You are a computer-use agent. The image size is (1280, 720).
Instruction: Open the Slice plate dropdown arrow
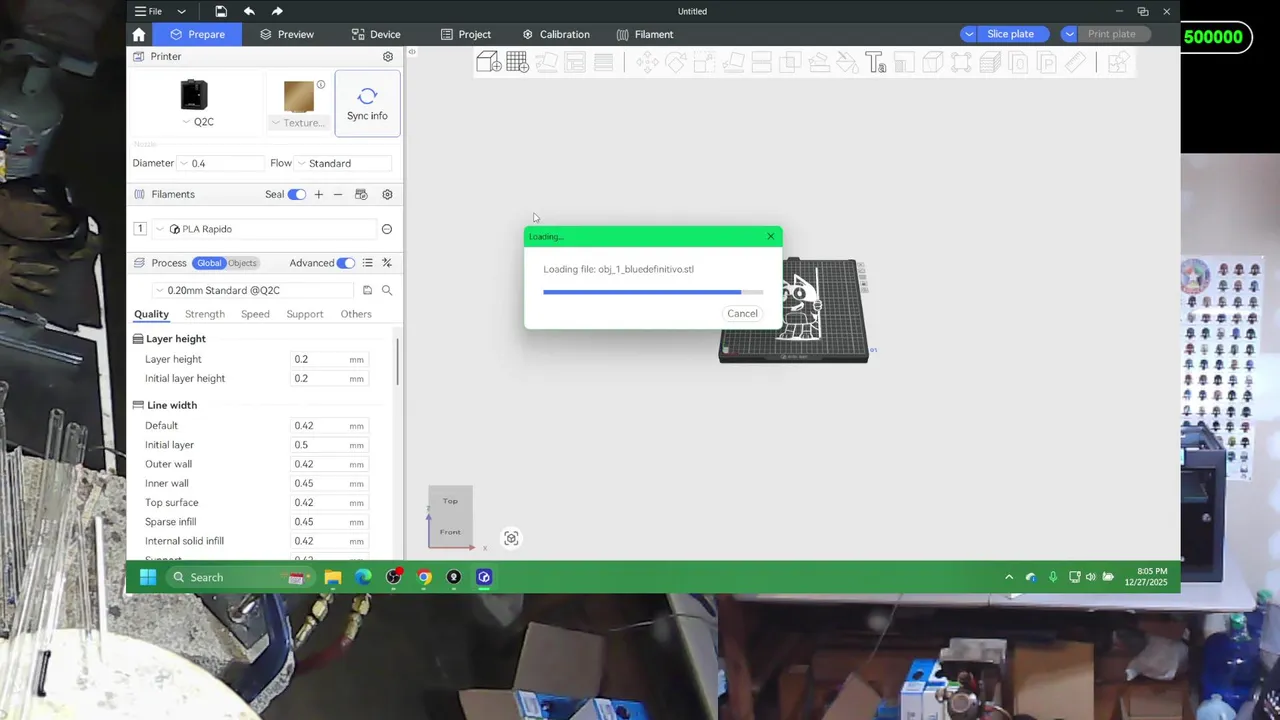tap(968, 34)
